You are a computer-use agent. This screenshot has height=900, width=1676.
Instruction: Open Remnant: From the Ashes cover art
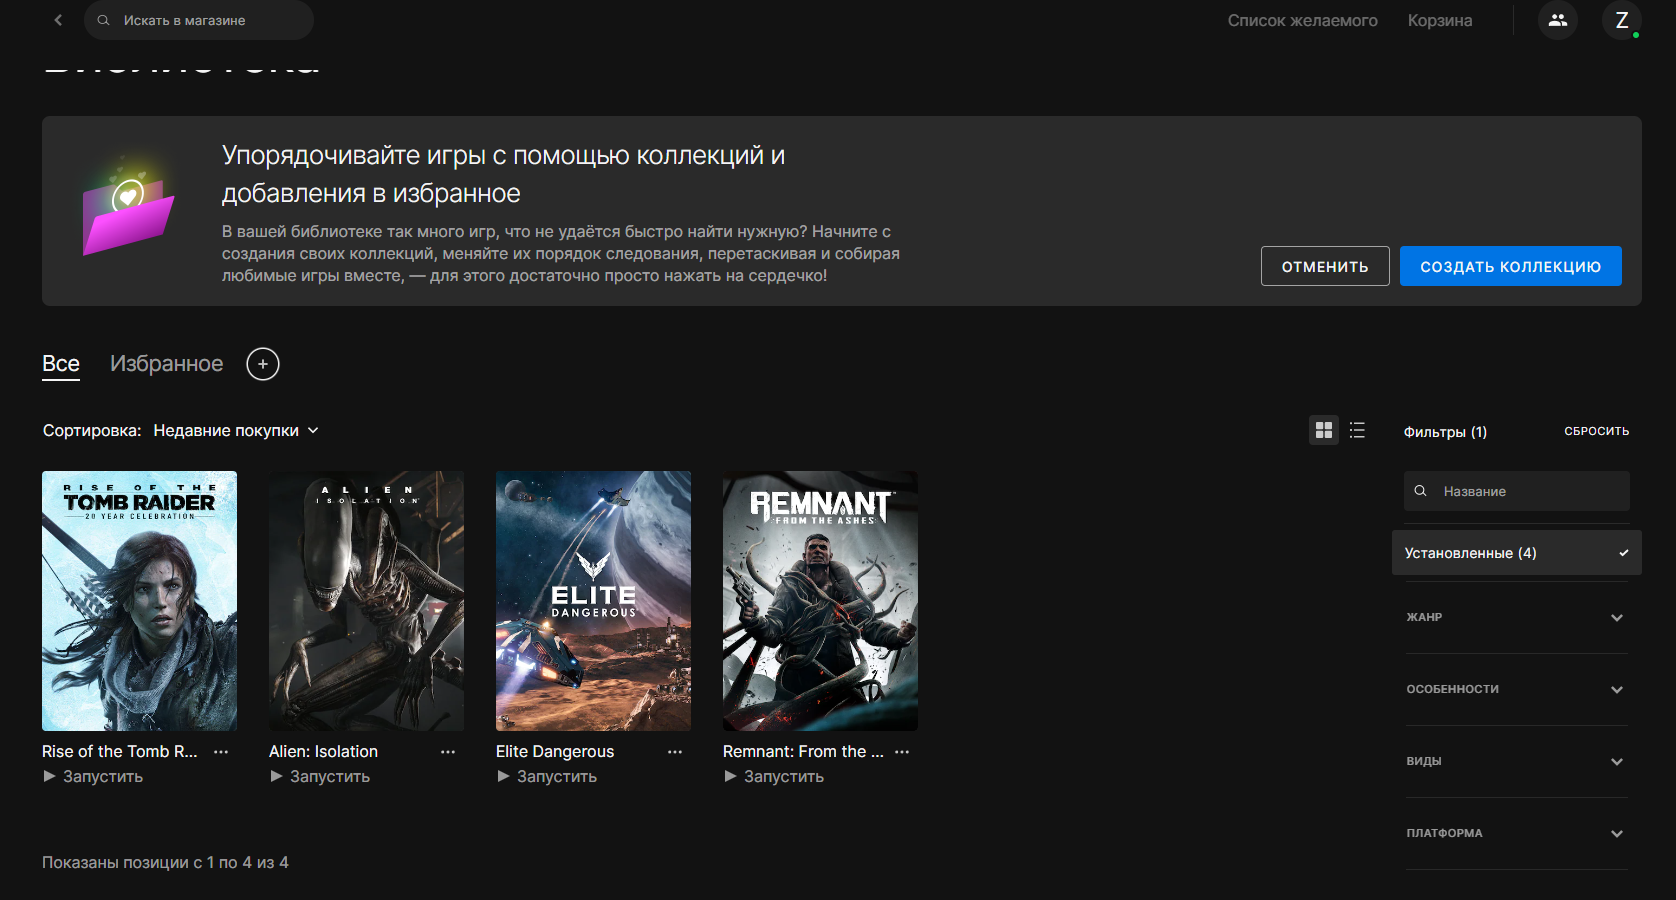820,601
